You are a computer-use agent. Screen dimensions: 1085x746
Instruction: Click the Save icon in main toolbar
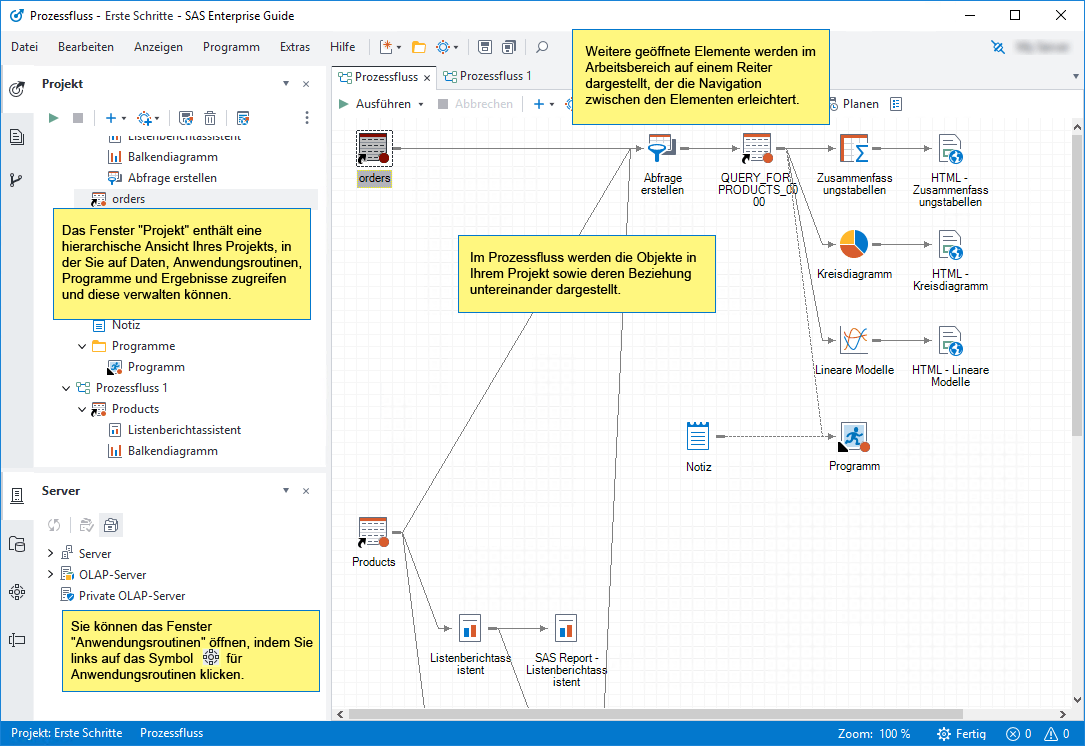[485, 47]
